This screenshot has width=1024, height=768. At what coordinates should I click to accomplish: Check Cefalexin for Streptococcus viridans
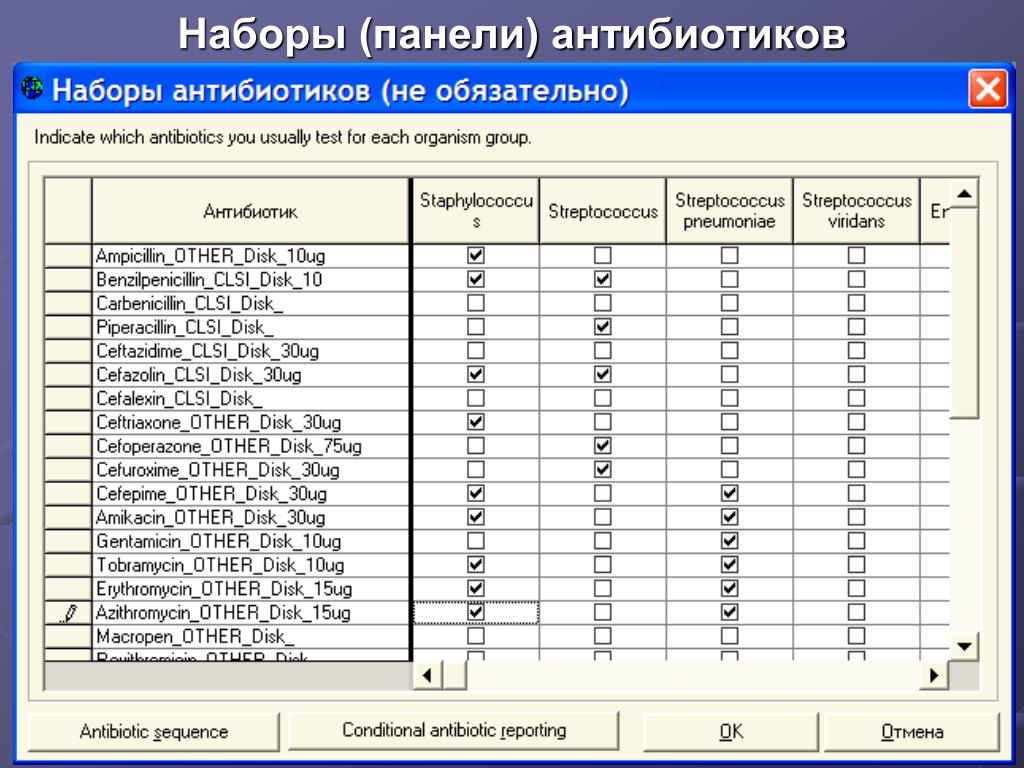856,398
